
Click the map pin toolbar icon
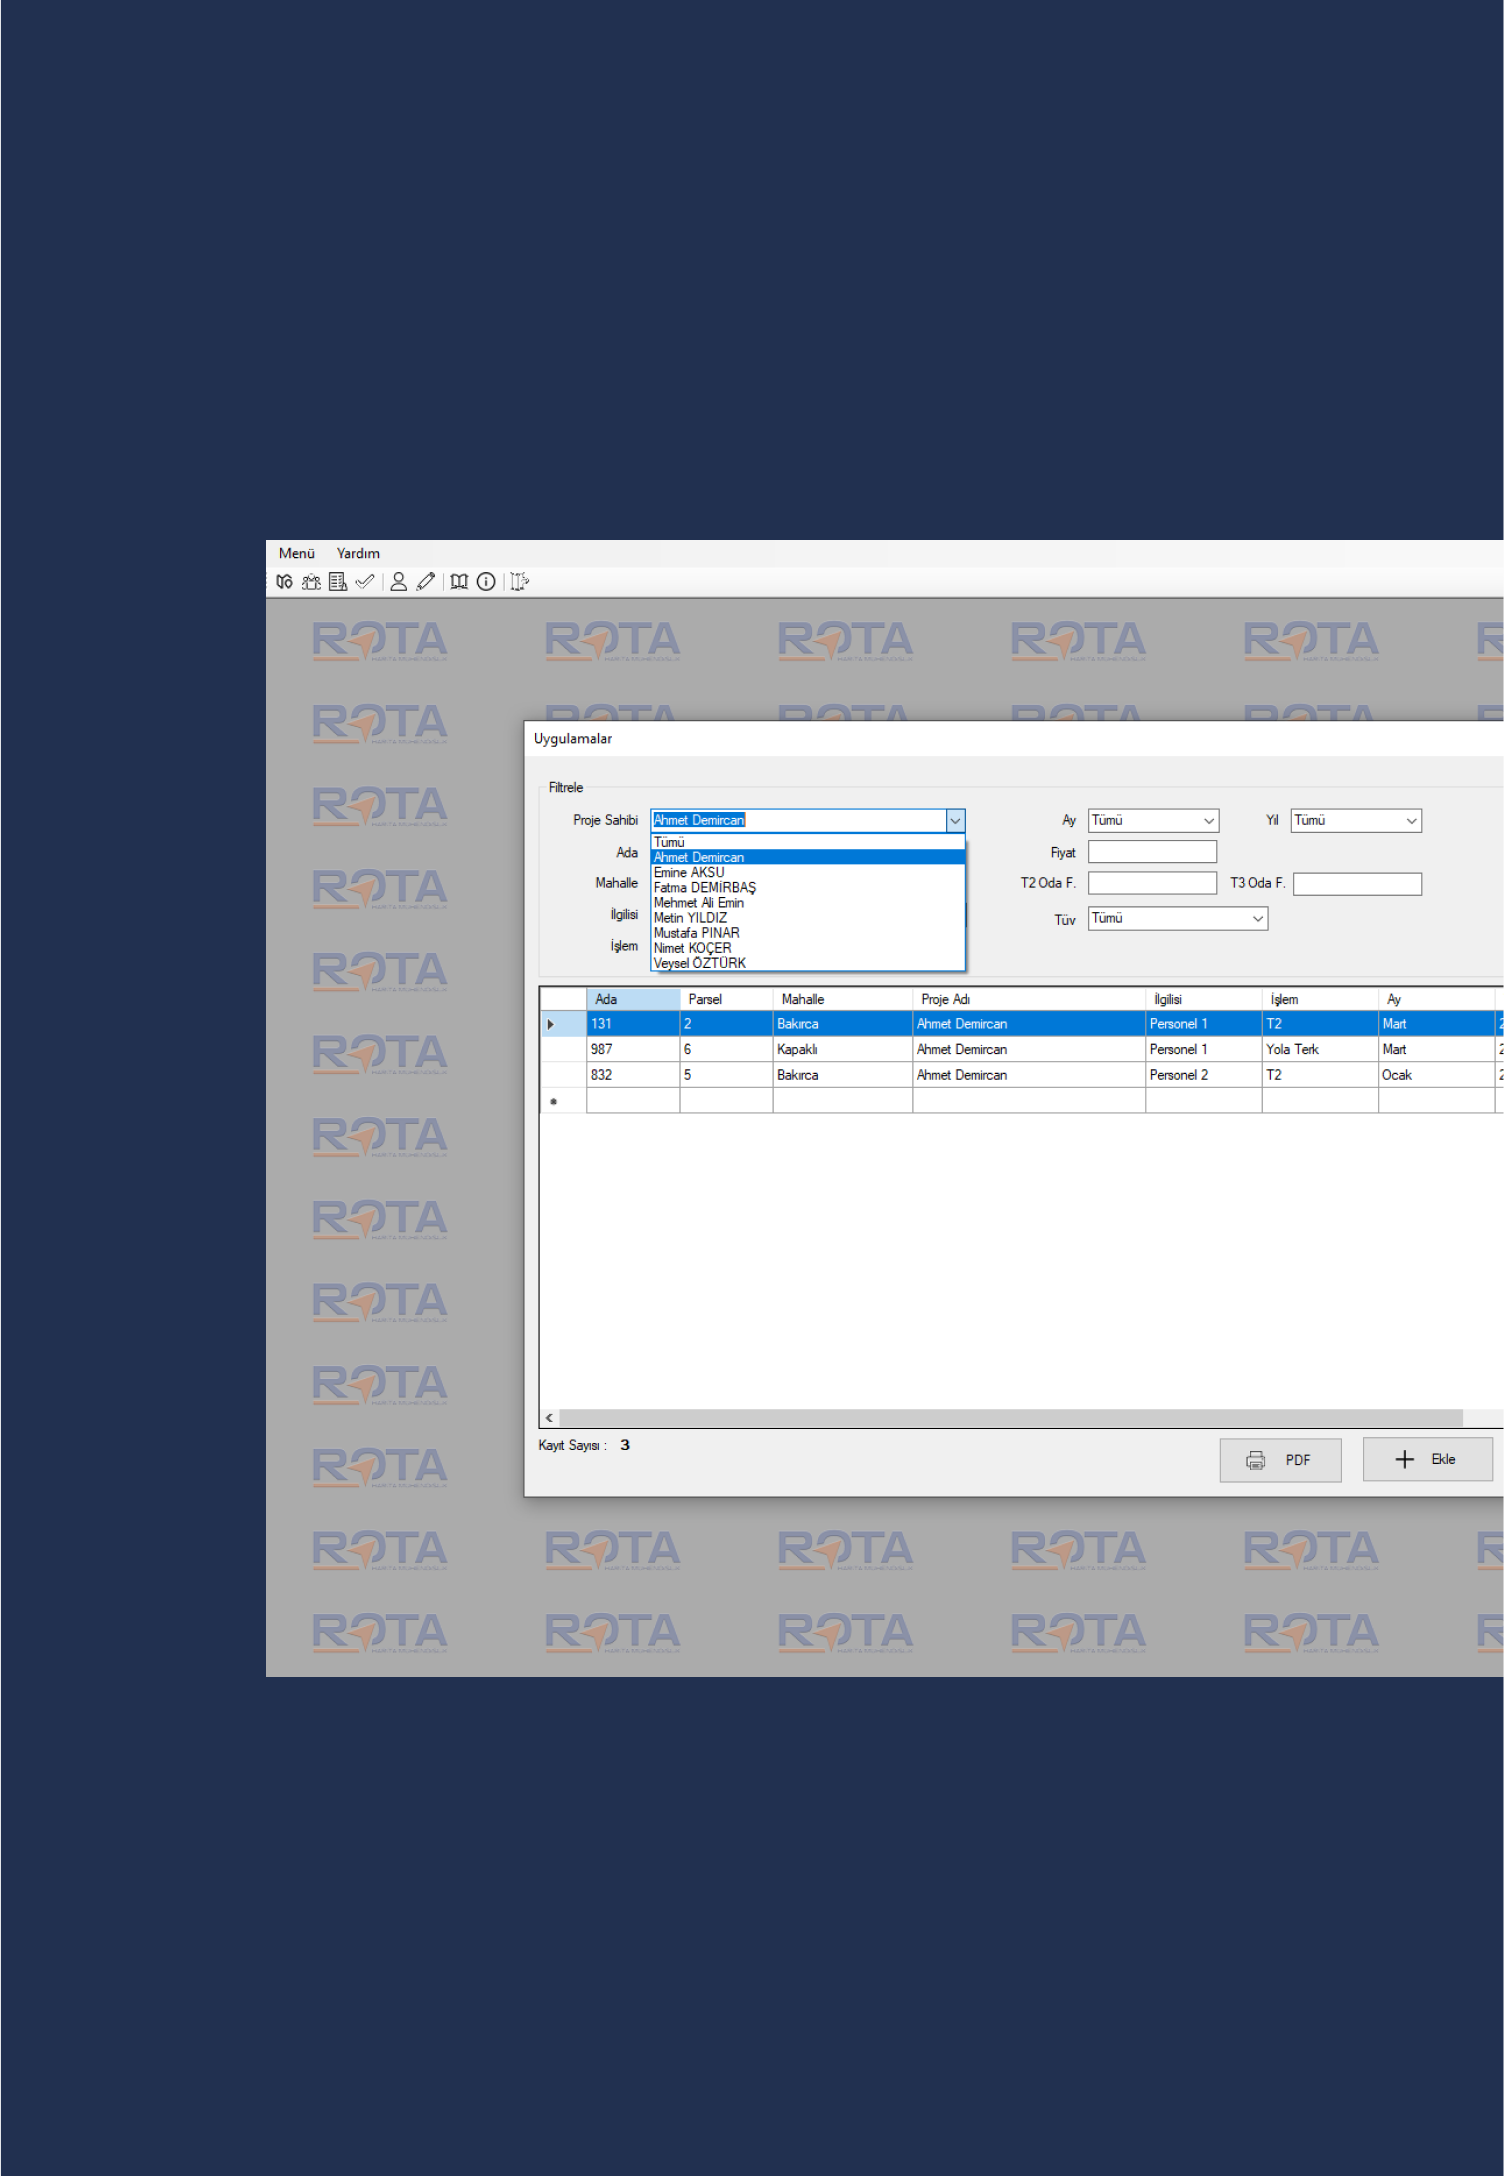pyautogui.click(x=285, y=582)
